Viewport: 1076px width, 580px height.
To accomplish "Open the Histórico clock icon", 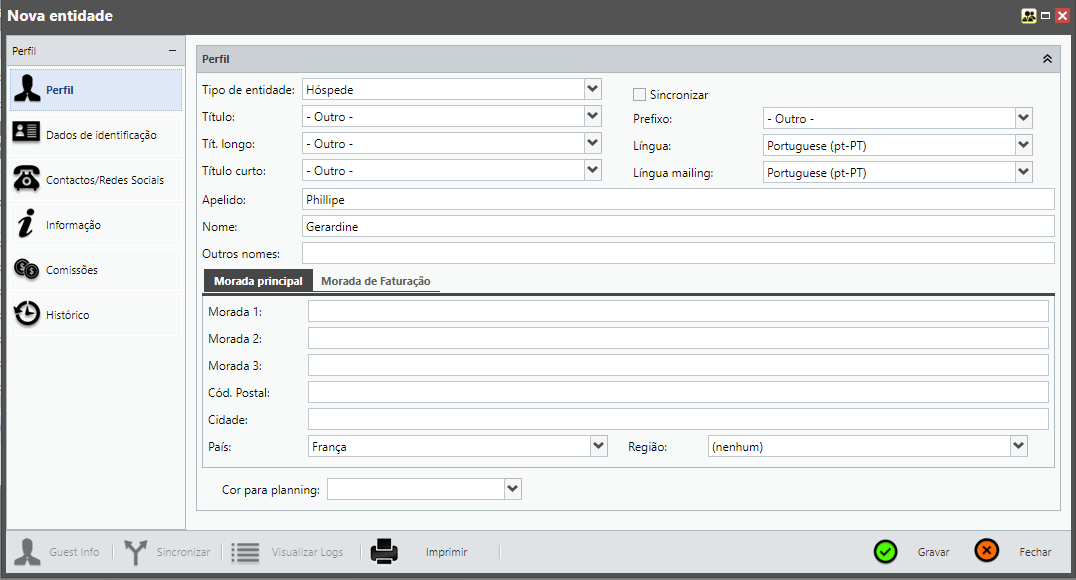I will (x=27, y=315).
